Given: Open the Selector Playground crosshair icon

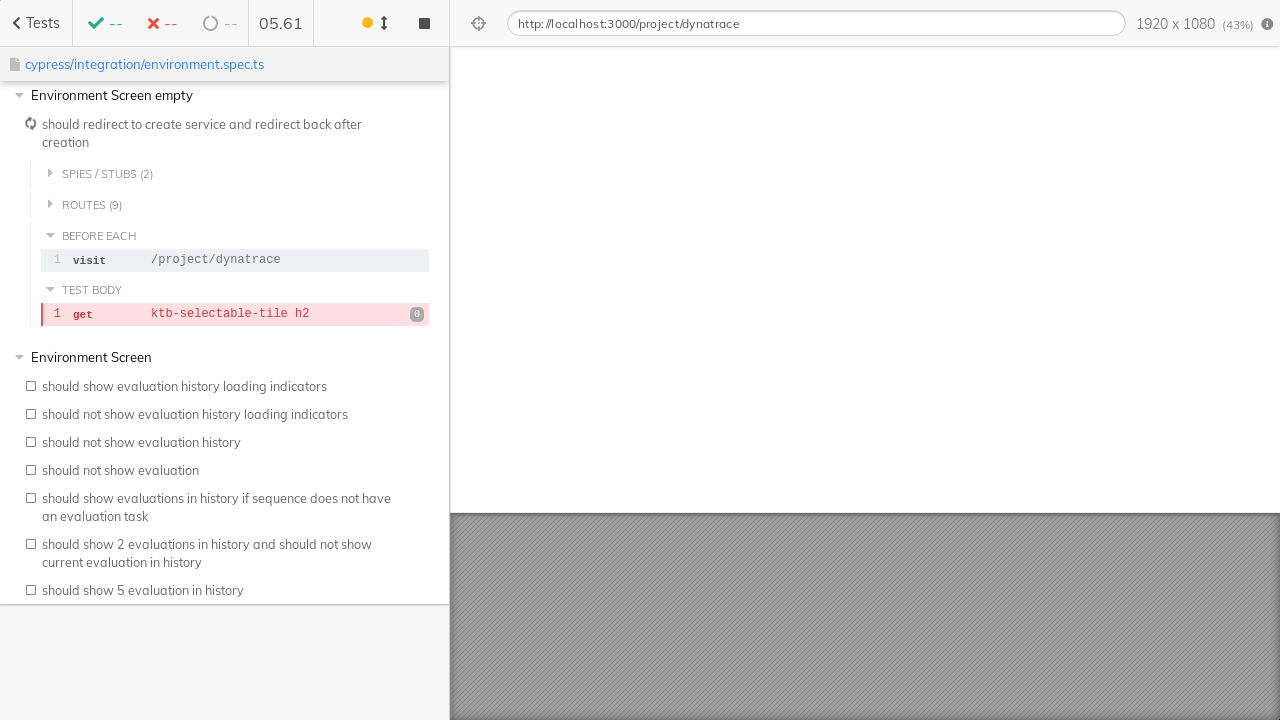Looking at the screenshot, I should pos(478,23).
